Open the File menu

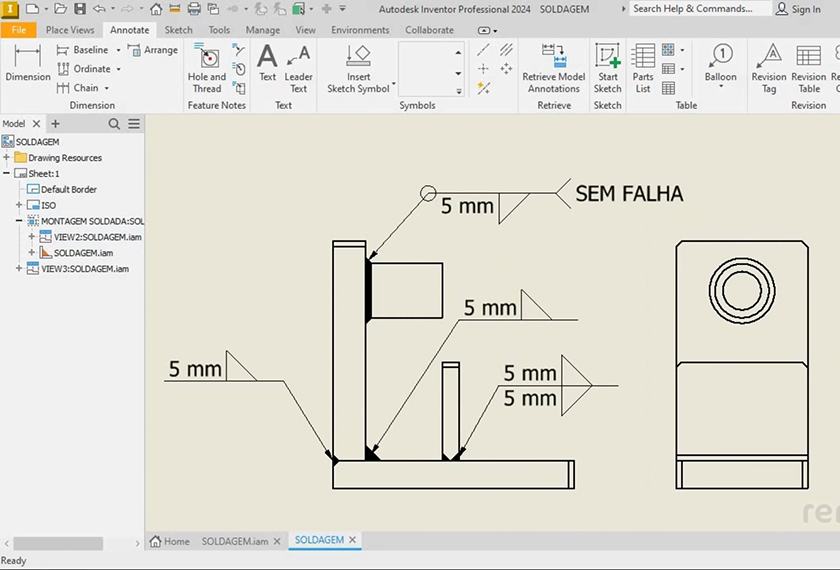pos(18,30)
